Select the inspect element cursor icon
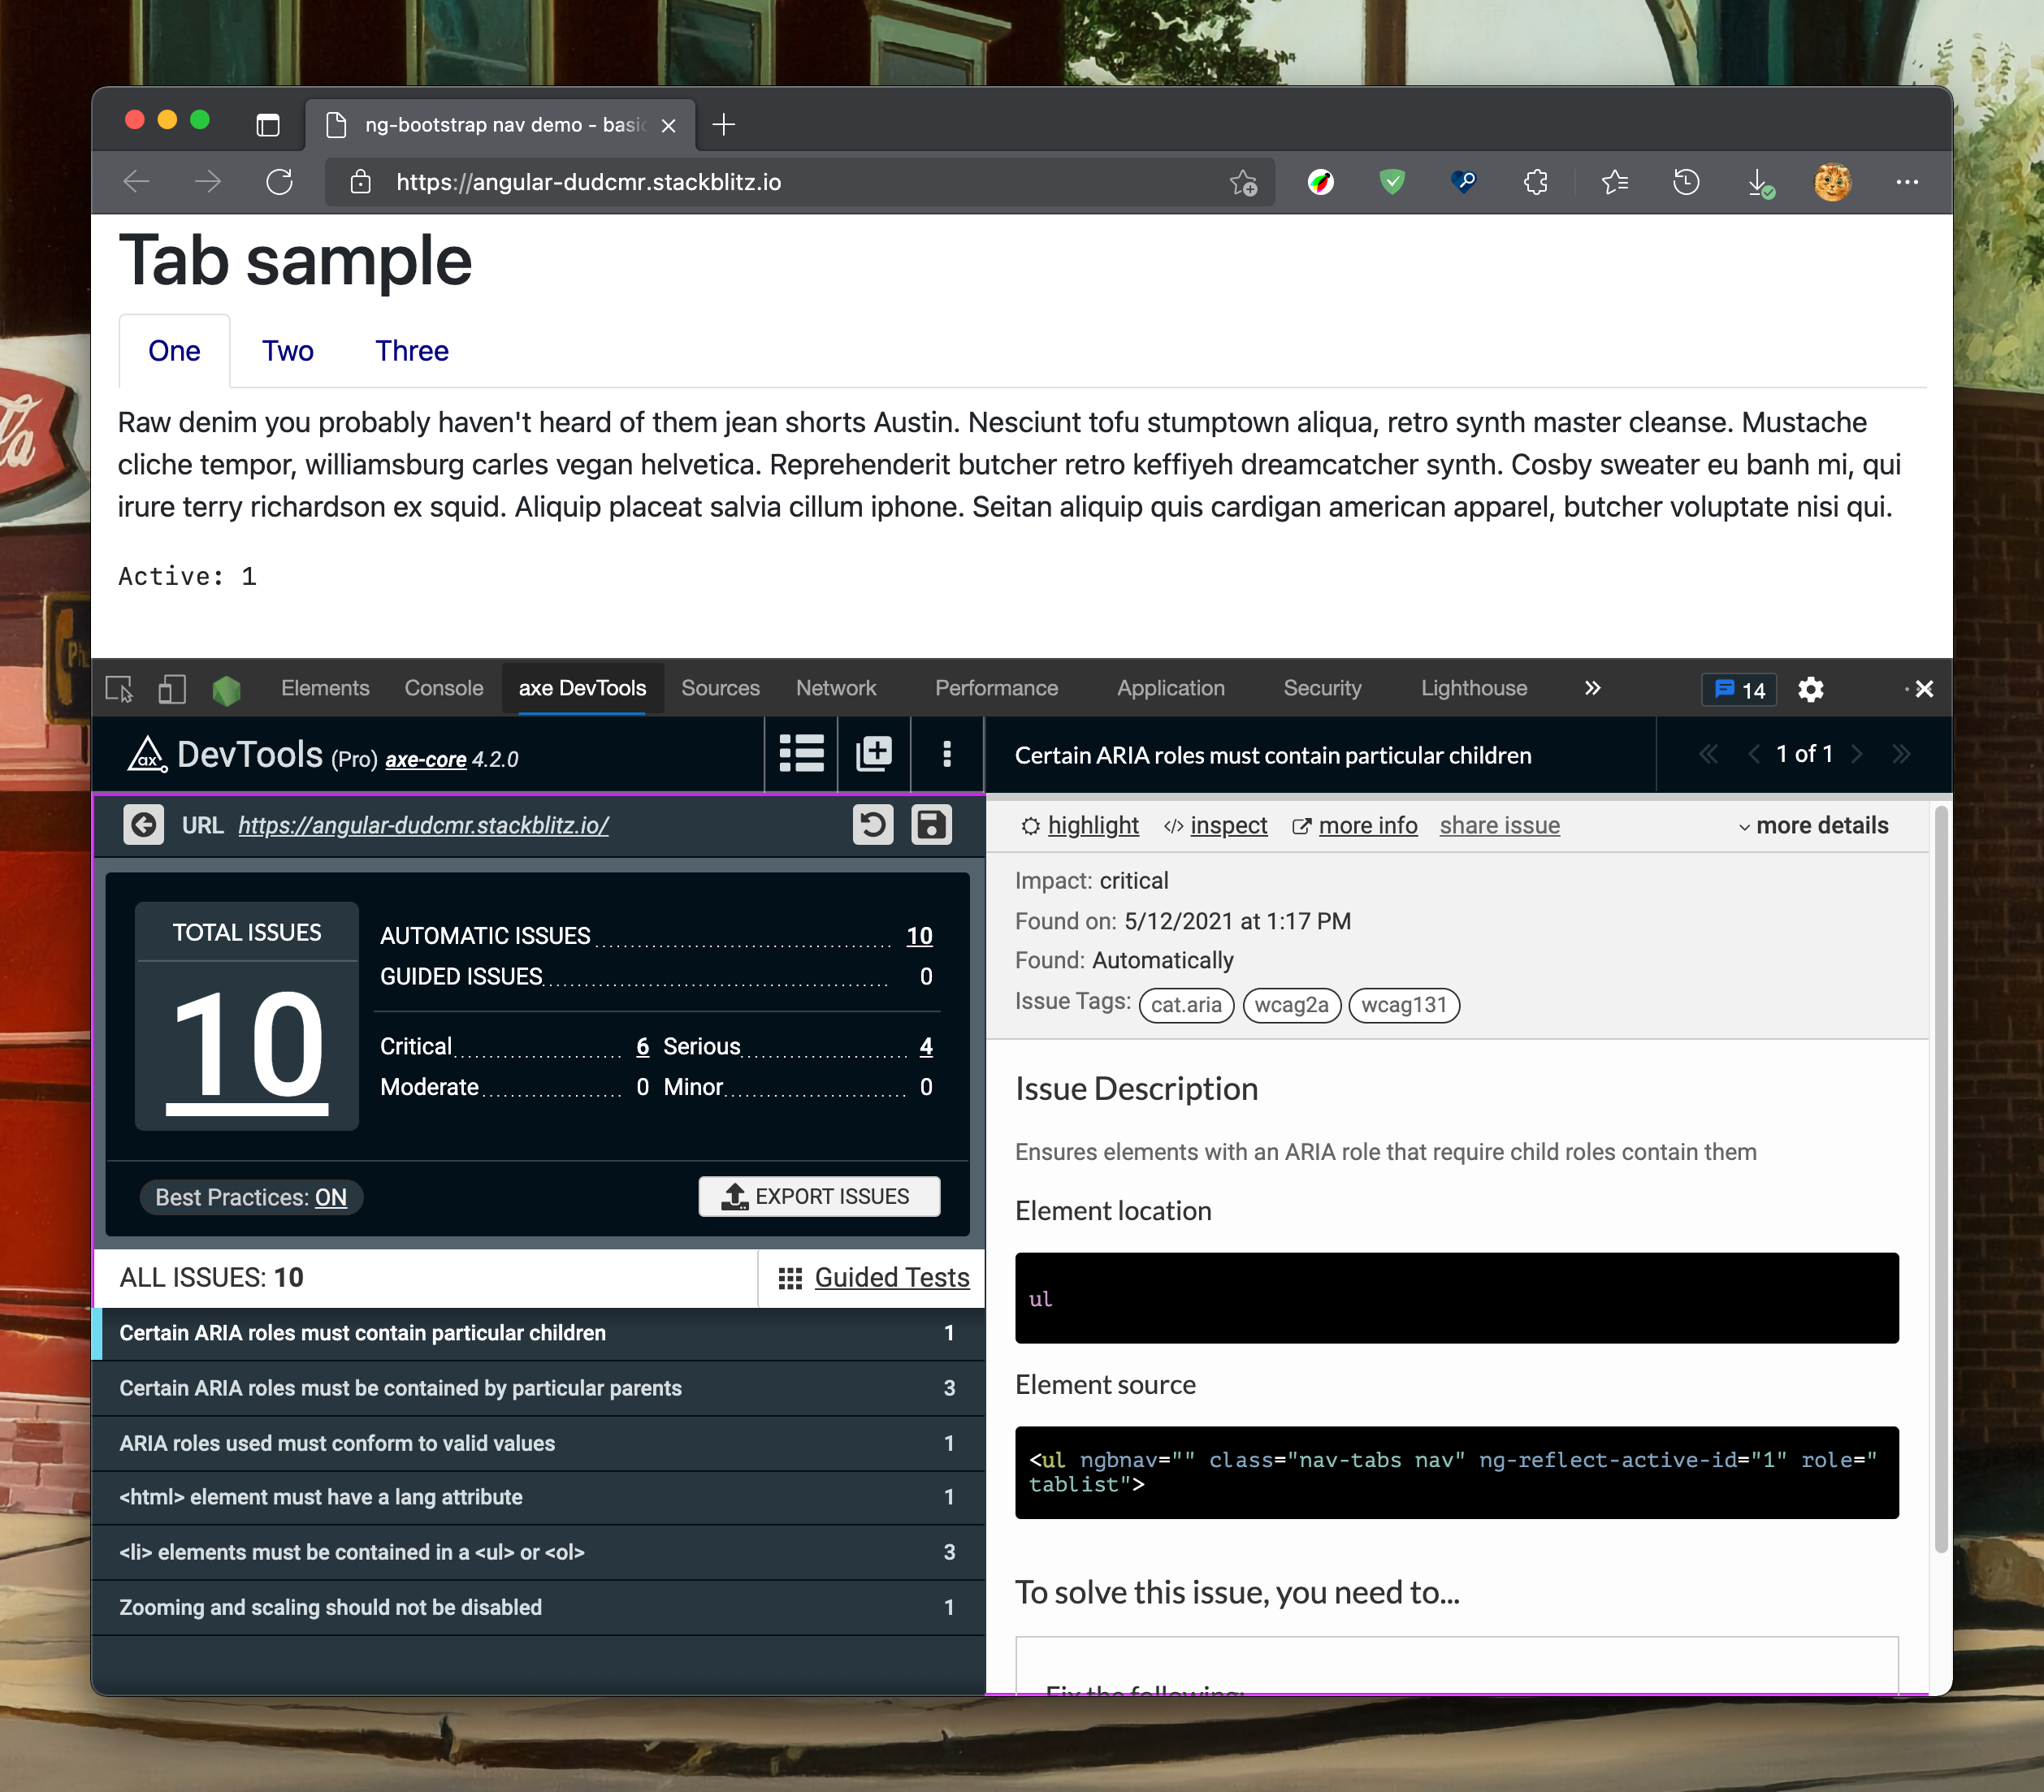The image size is (2044, 1792). point(119,689)
